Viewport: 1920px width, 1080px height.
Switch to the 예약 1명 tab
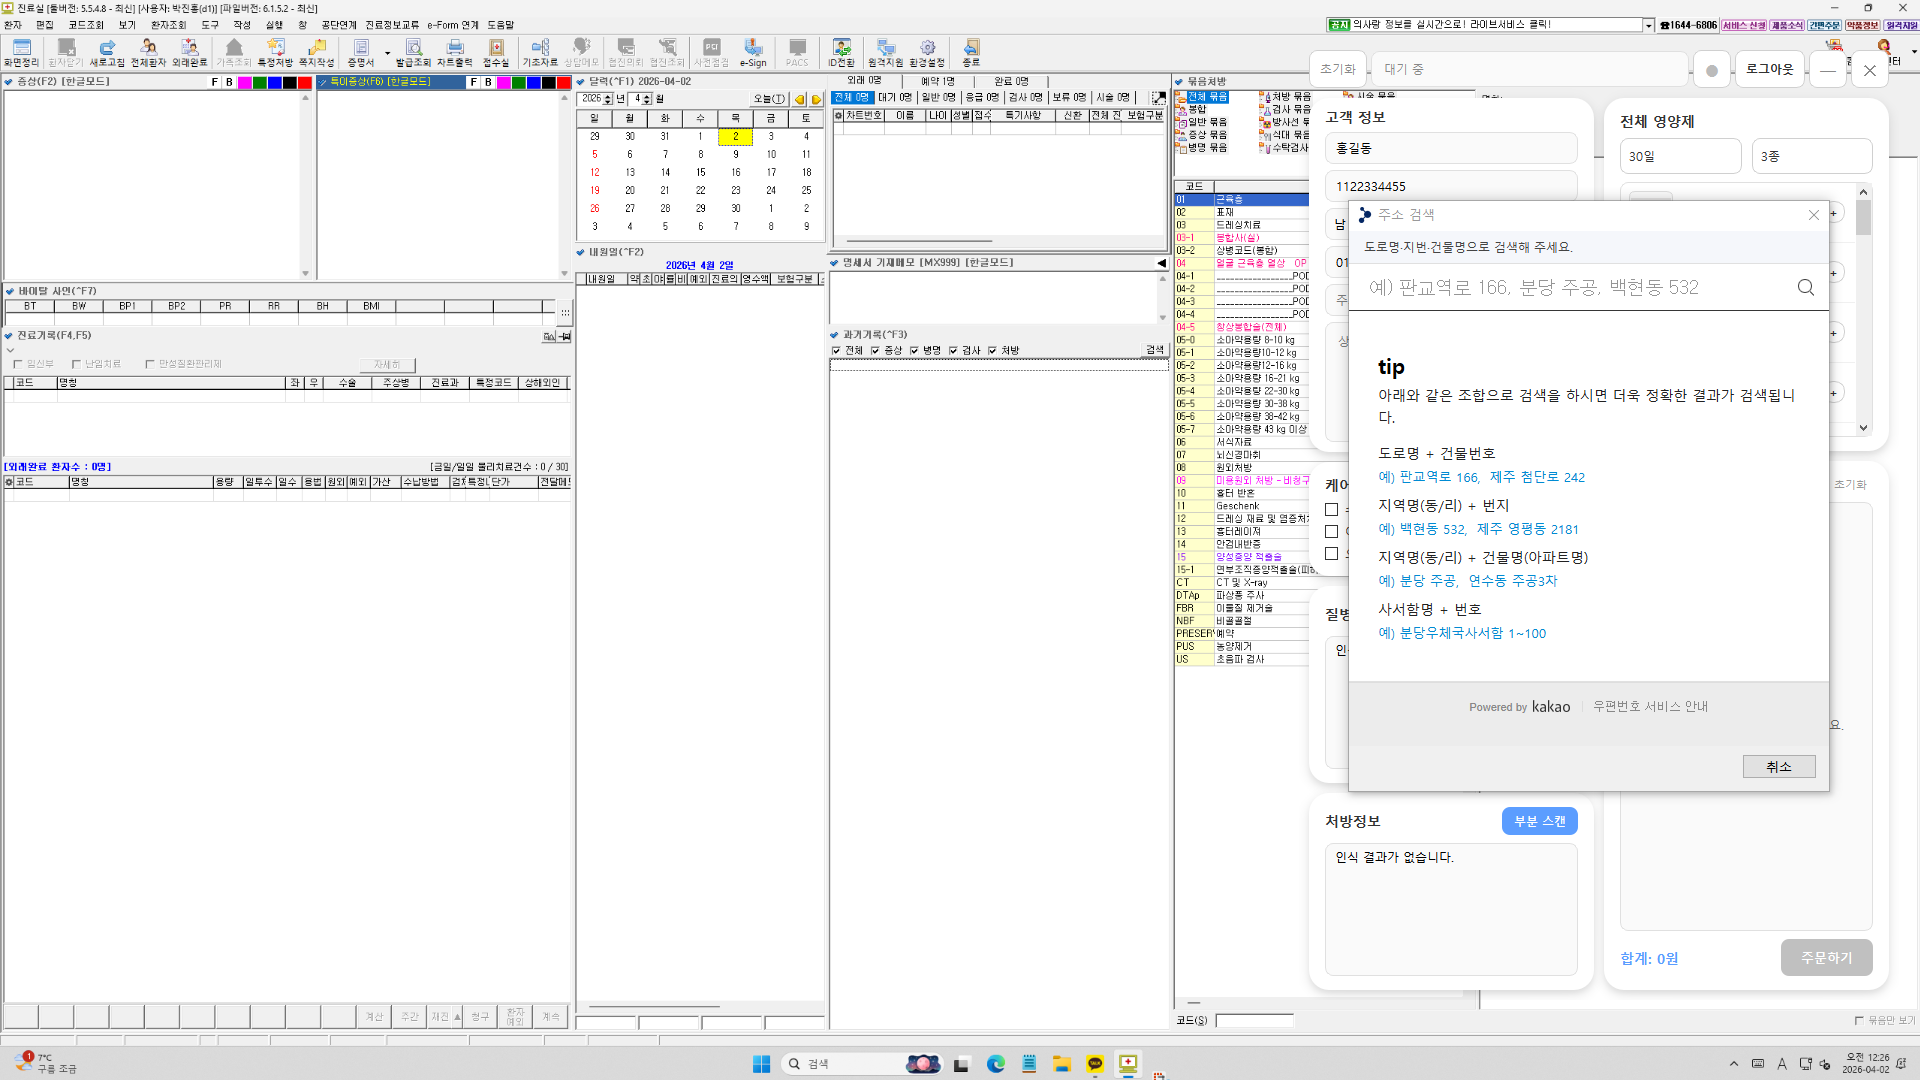click(x=937, y=81)
